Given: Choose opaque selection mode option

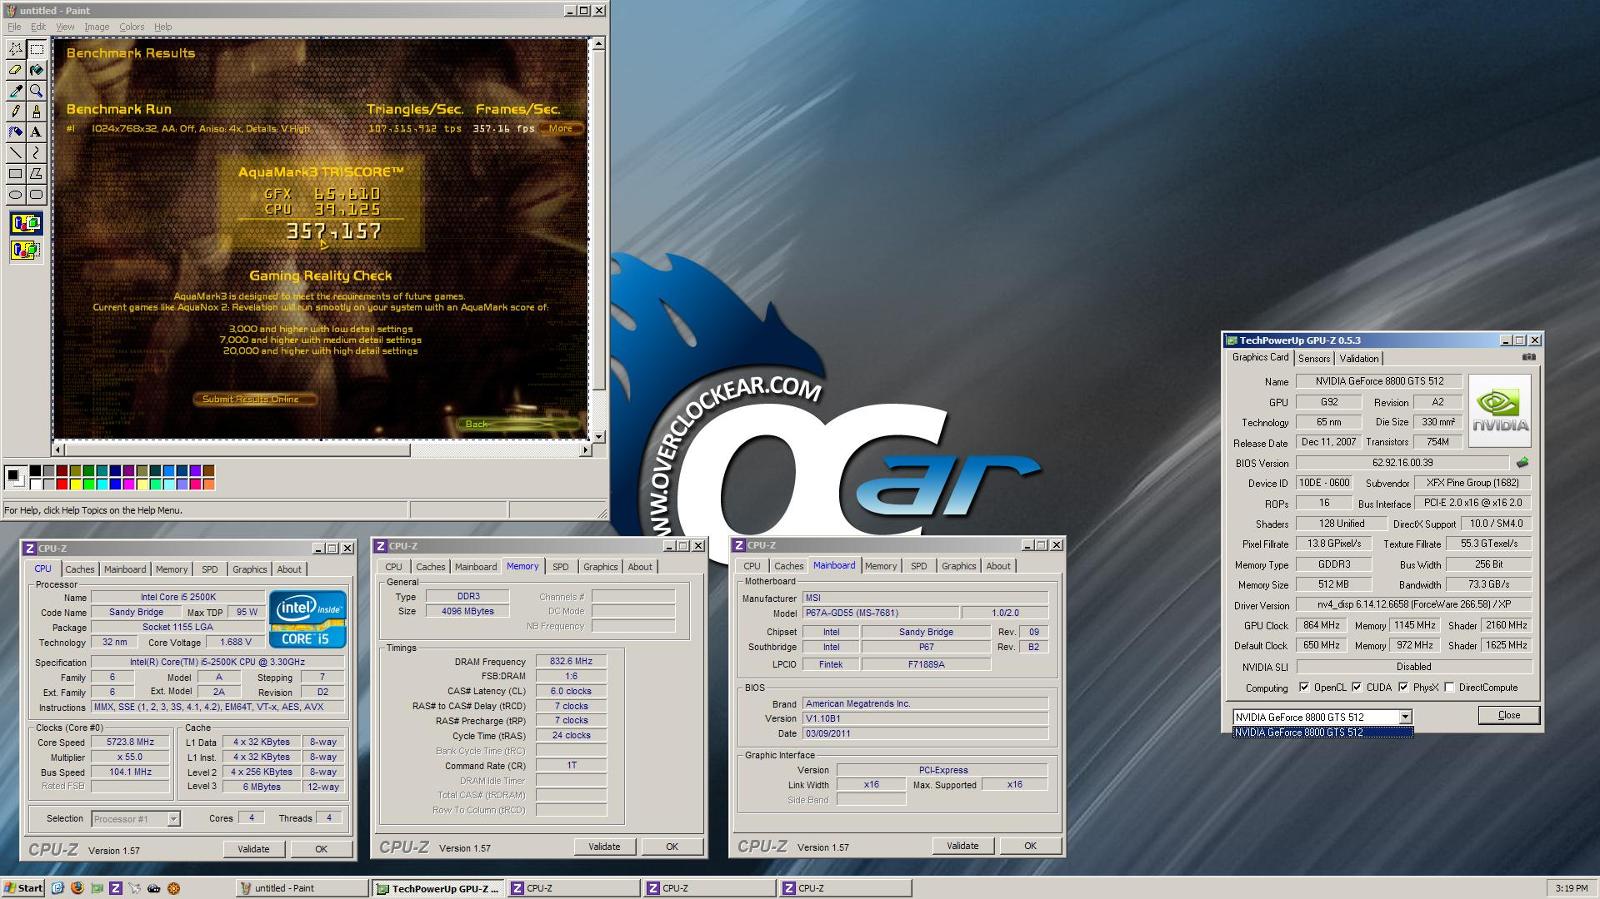Looking at the screenshot, I should (26, 223).
